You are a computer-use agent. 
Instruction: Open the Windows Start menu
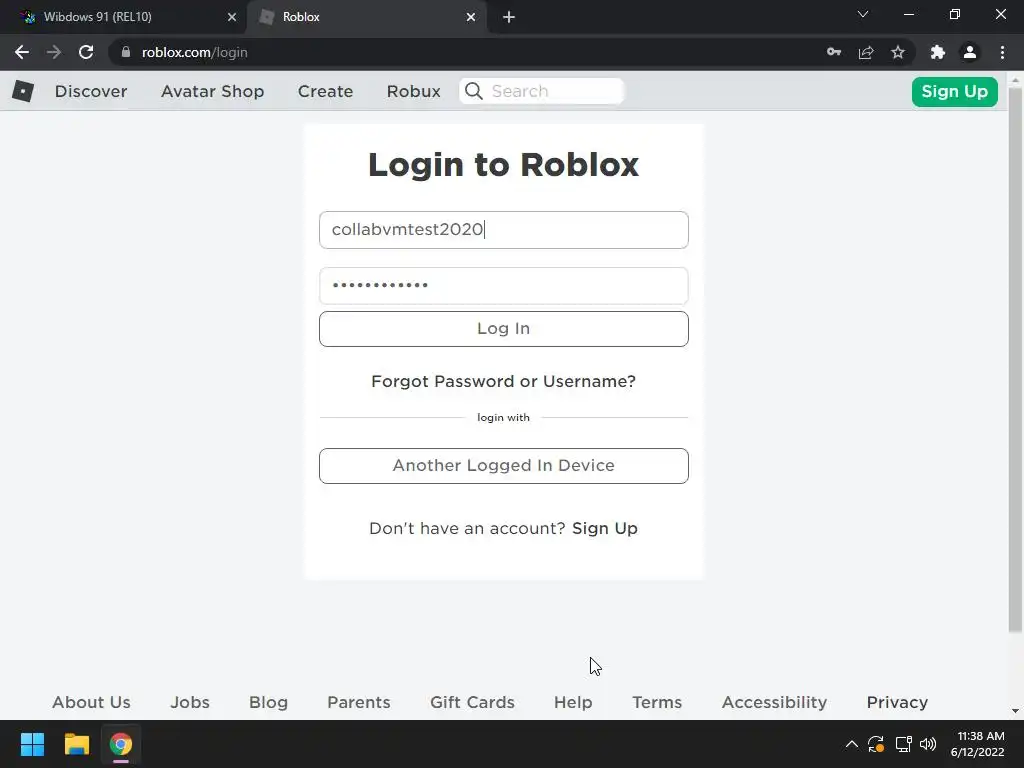(32, 744)
